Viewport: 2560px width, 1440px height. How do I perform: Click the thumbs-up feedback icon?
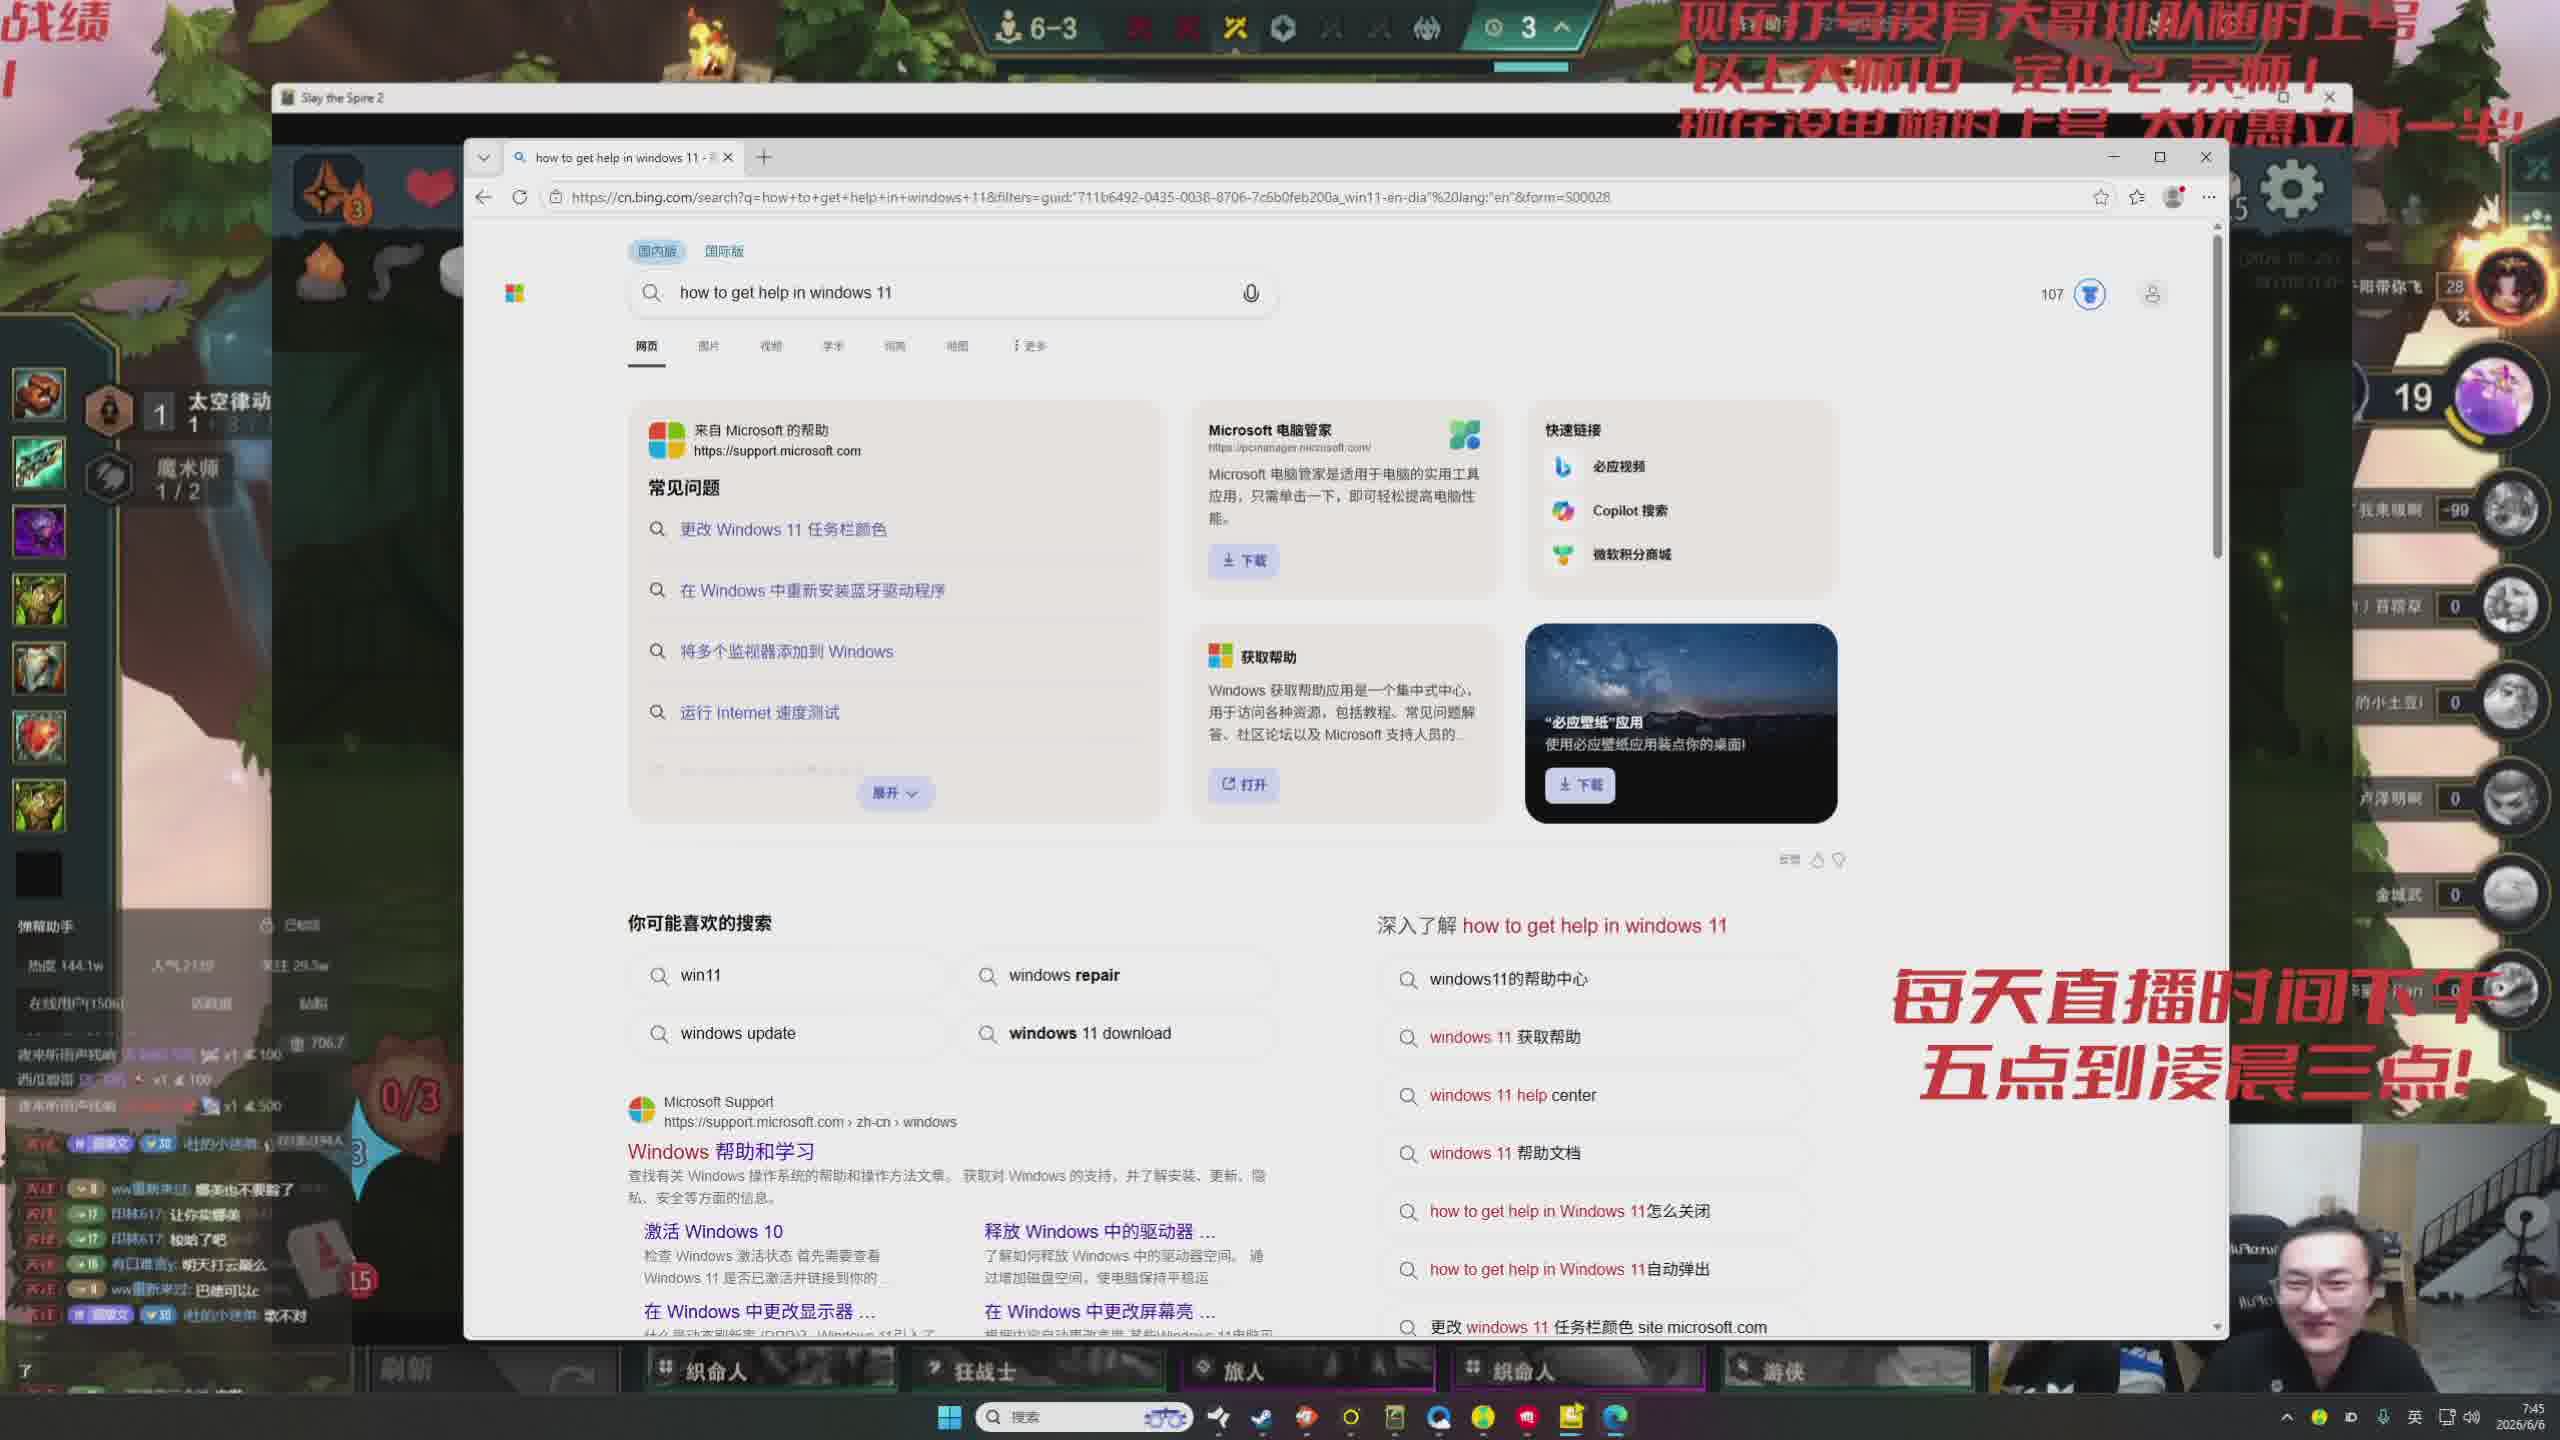(1817, 860)
